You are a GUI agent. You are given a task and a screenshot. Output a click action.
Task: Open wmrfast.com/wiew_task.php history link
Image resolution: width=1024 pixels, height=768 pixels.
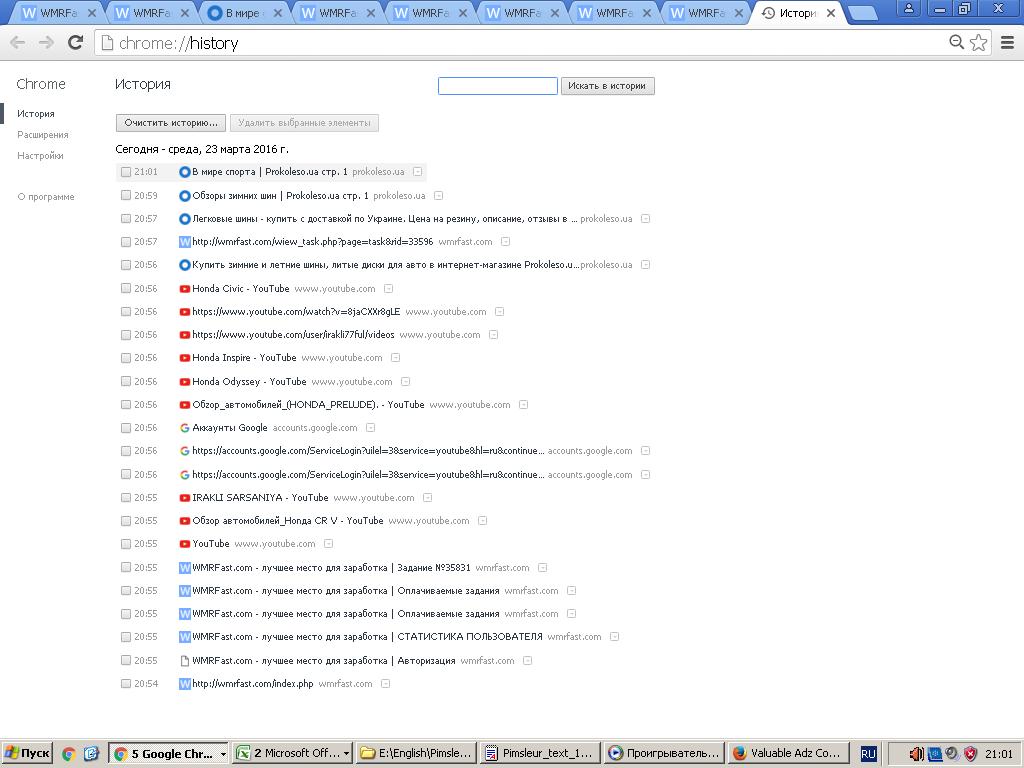(x=312, y=242)
